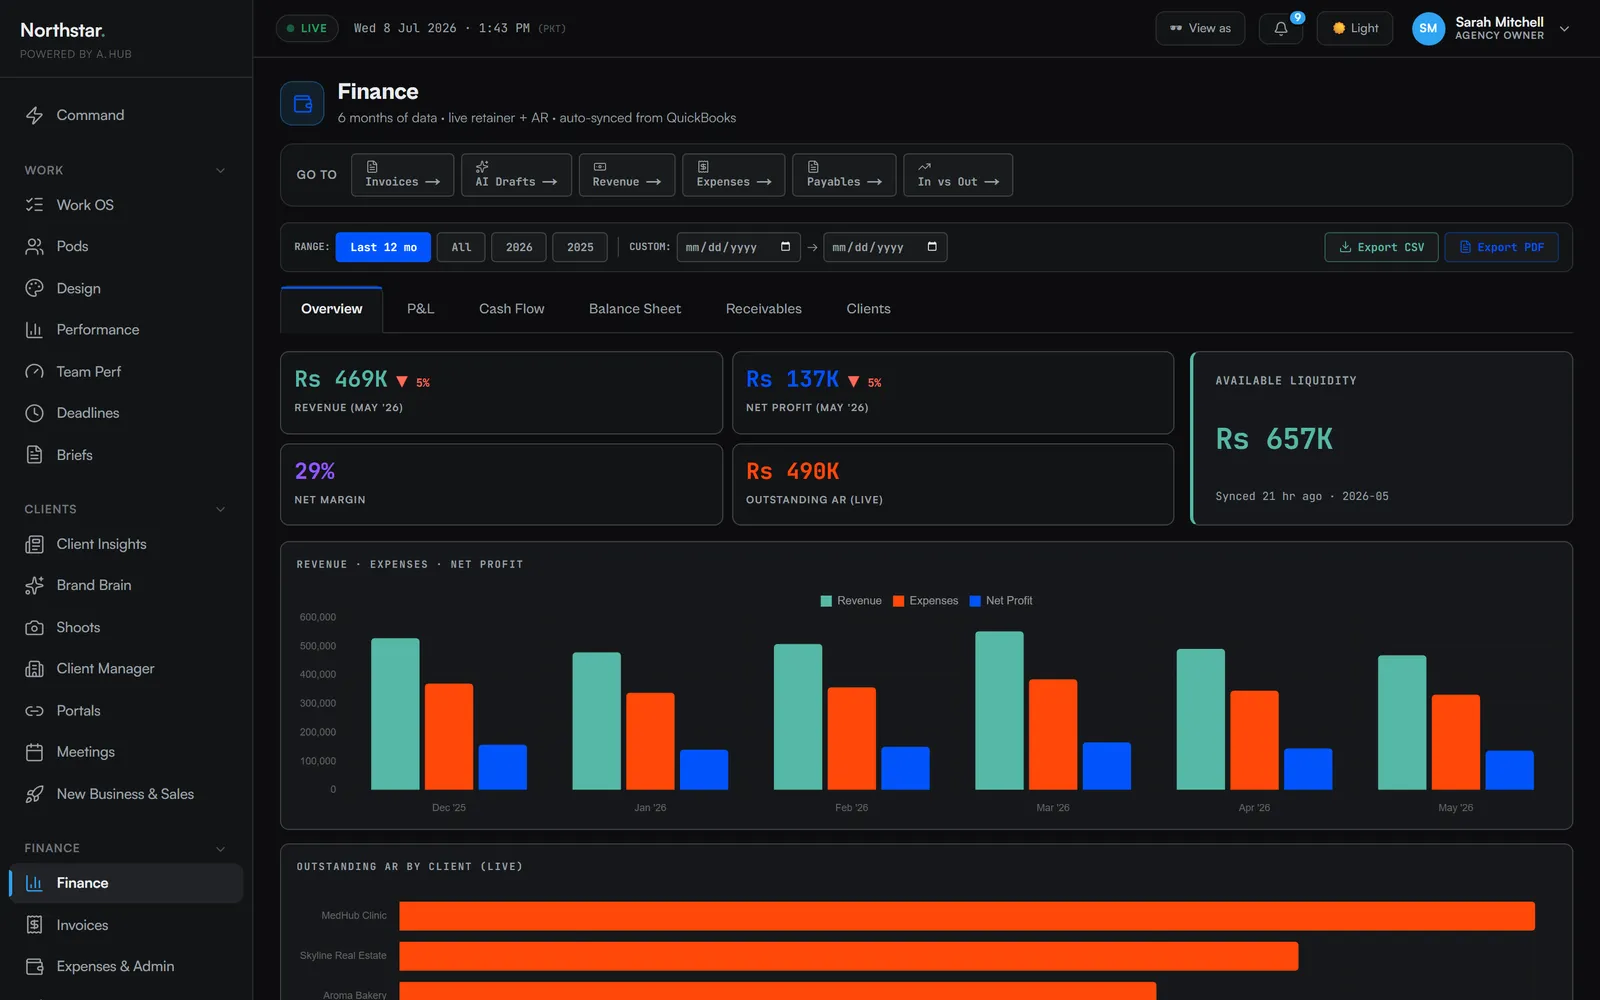
Task: Expand Sarah Mitchell account menu chevron
Action: click(x=1565, y=28)
